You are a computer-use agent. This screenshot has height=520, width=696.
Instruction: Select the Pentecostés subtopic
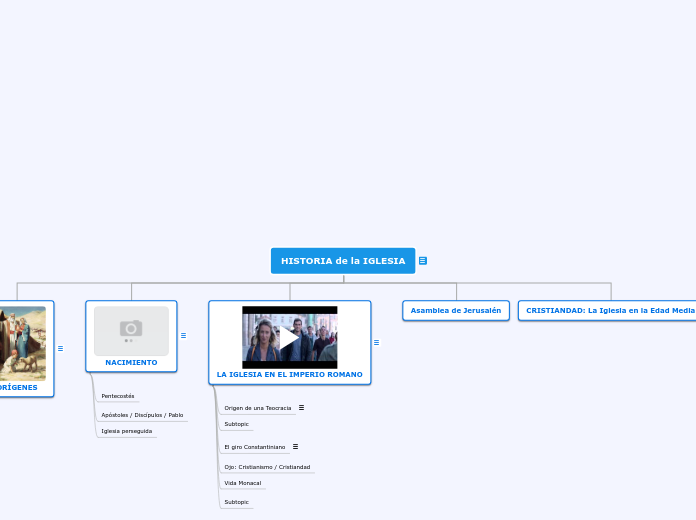(118, 396)
